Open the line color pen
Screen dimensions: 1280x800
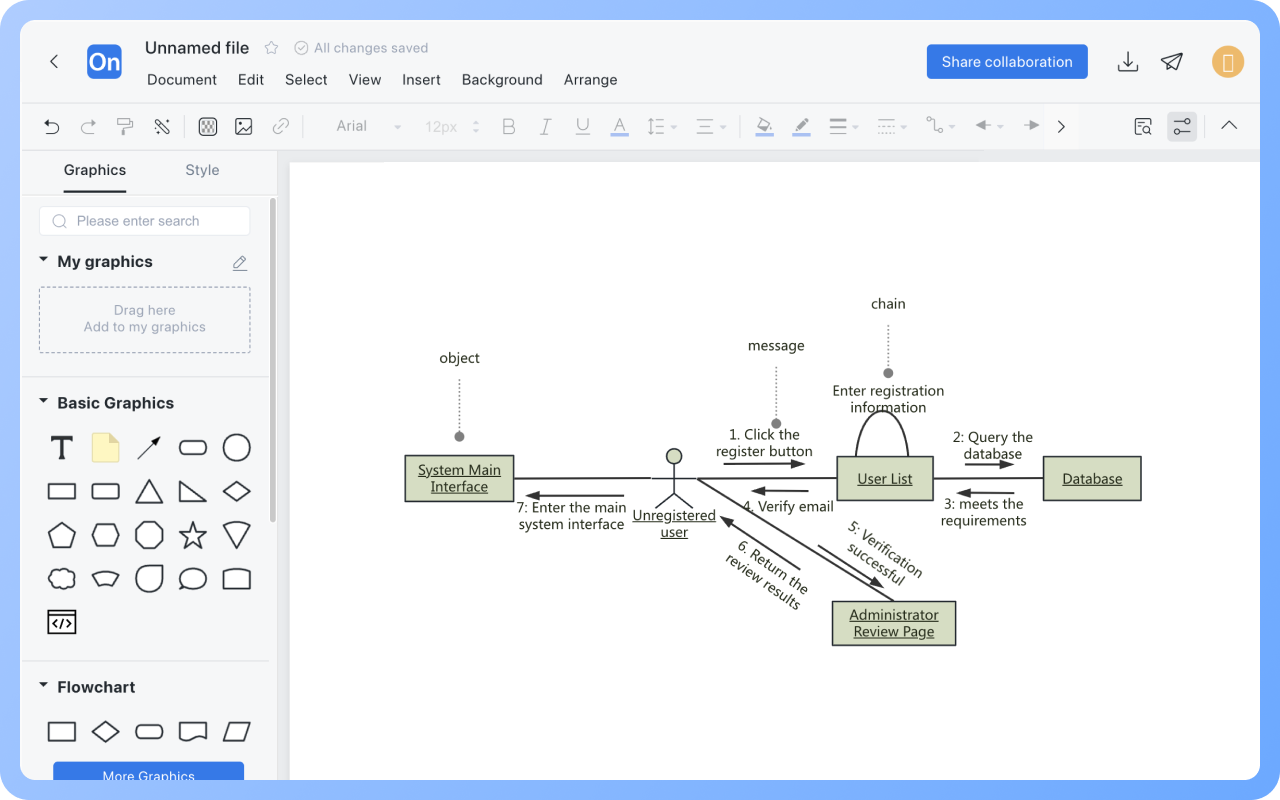[801, 127]
